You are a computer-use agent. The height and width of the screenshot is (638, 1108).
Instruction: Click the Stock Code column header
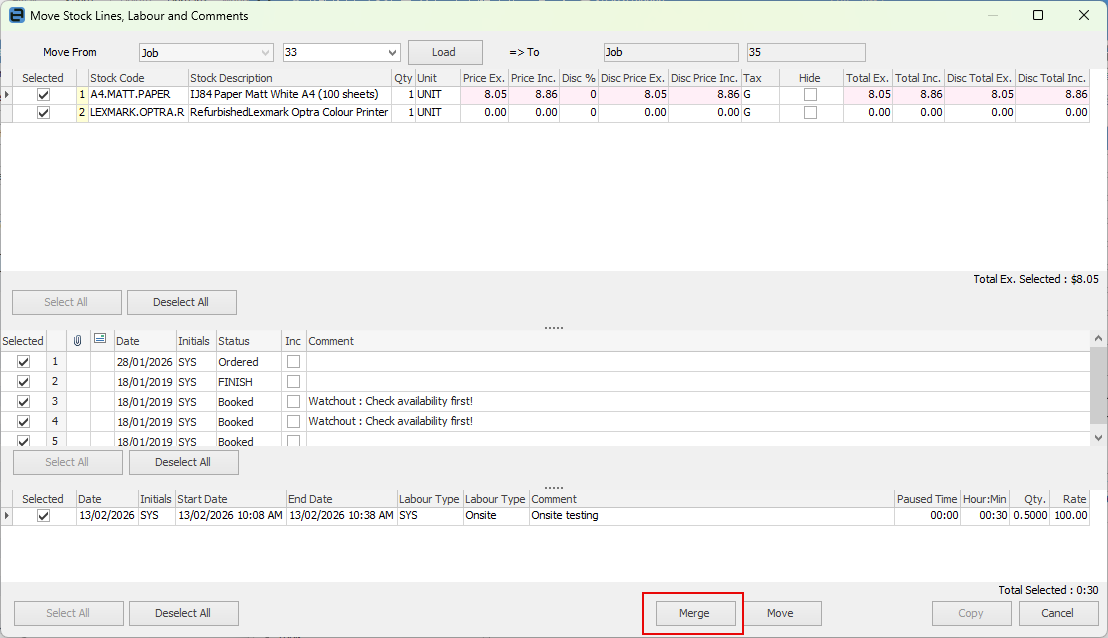pyautogui.click(x=138, y=78)
